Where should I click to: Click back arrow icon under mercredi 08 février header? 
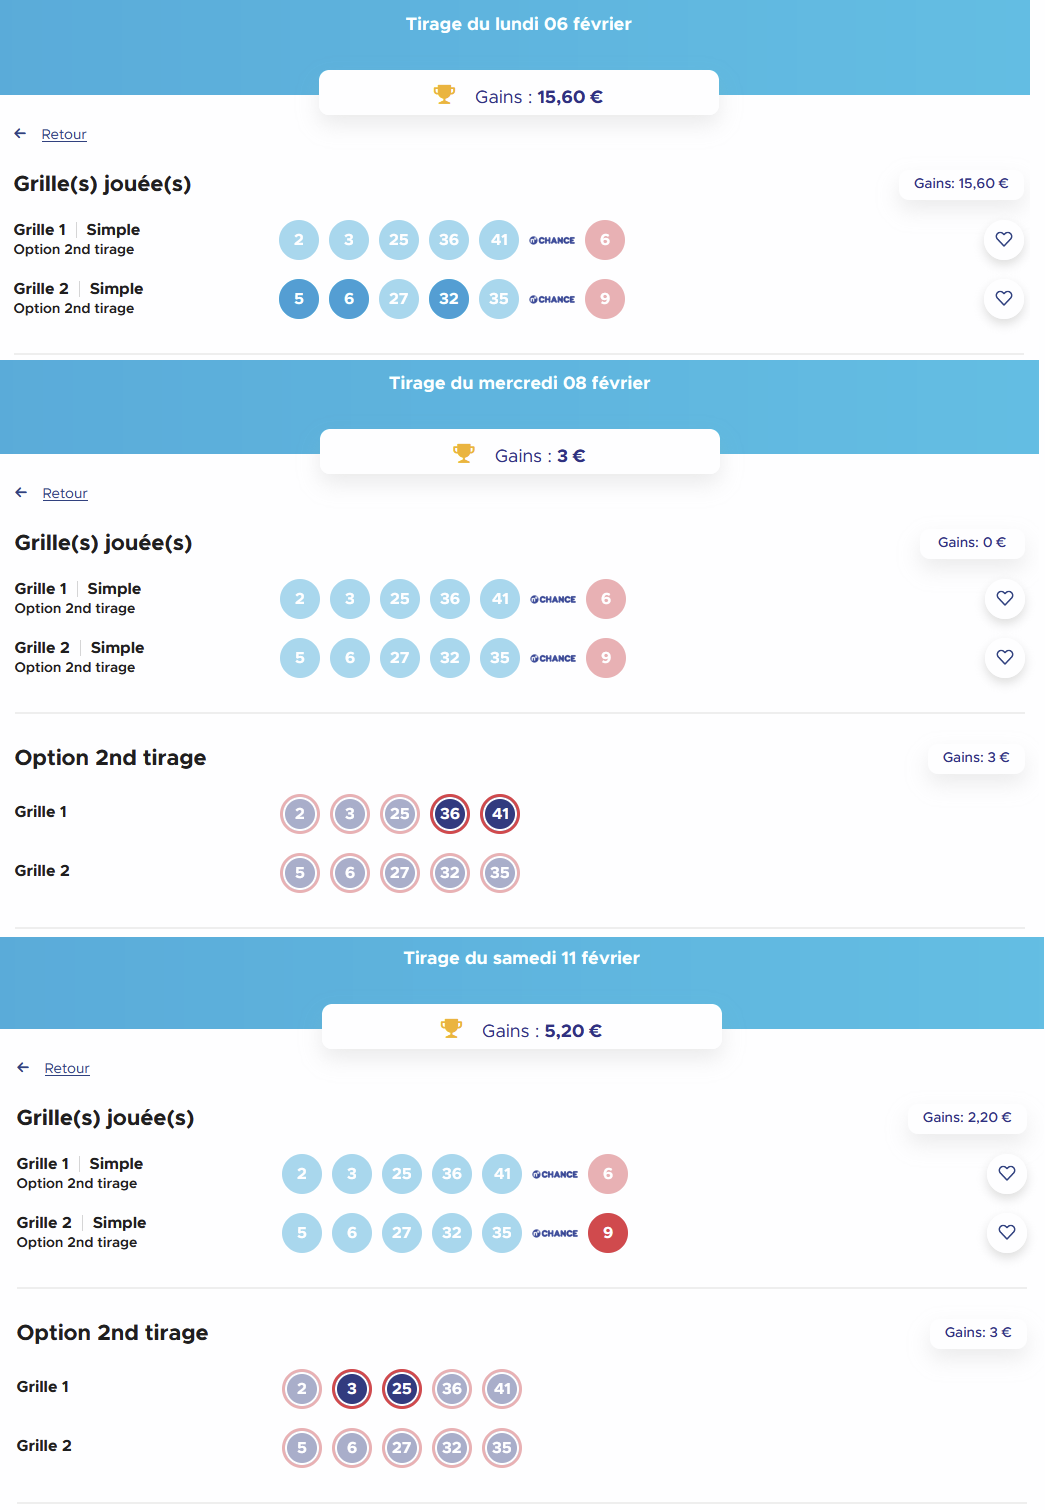click(21, 492)
